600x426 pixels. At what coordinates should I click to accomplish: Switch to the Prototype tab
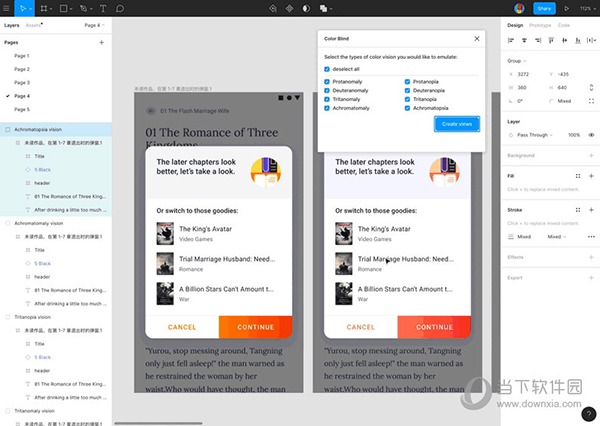(541, 24)
